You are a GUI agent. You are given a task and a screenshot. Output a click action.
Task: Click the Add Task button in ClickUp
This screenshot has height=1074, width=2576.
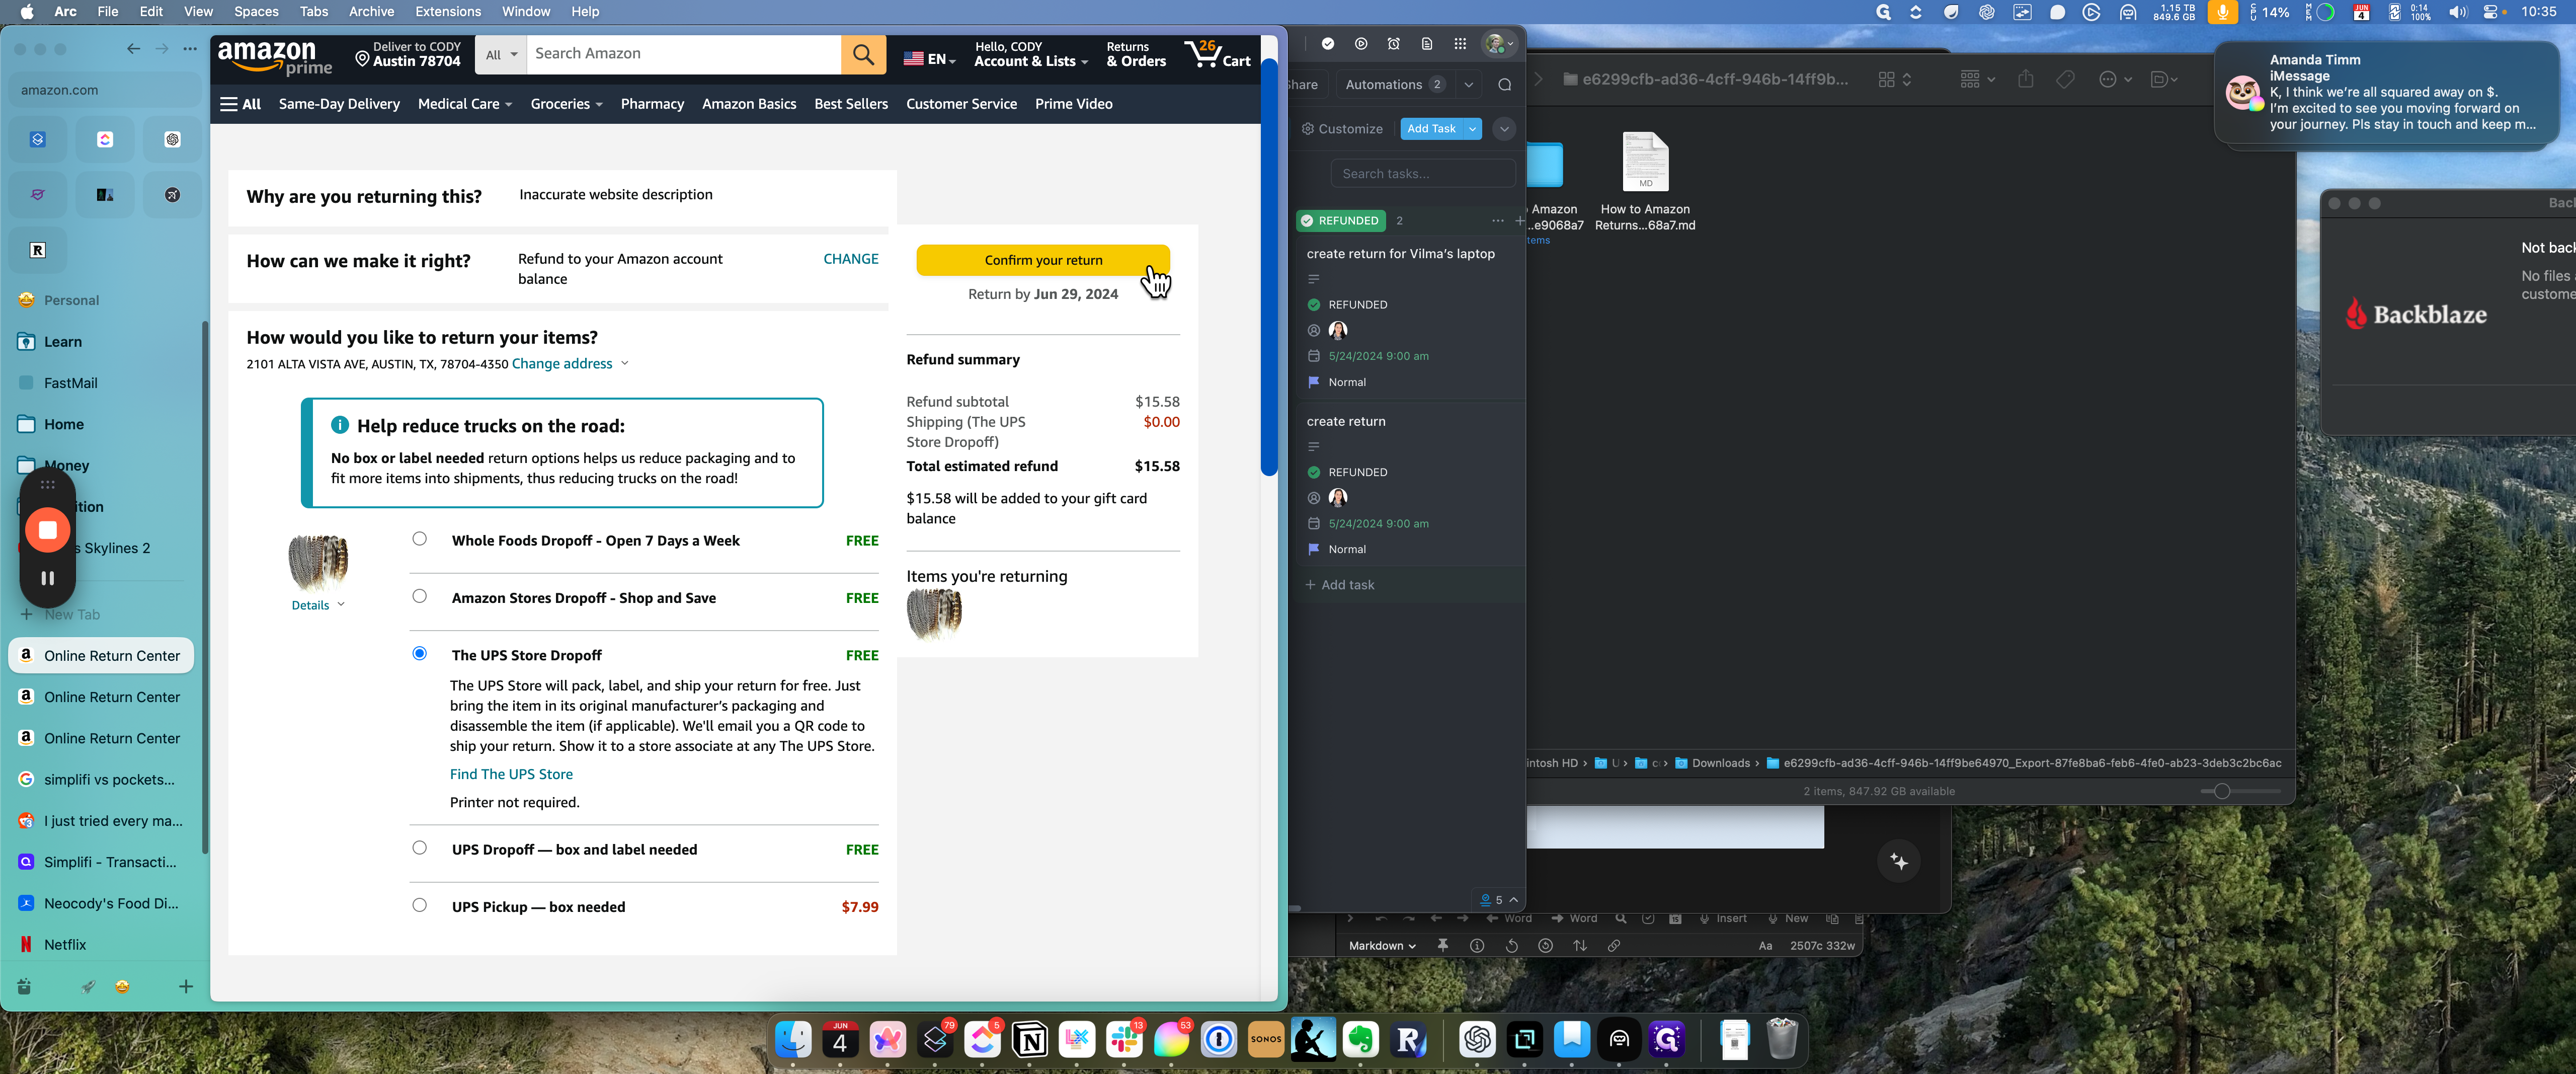[x=1431, y=129]
